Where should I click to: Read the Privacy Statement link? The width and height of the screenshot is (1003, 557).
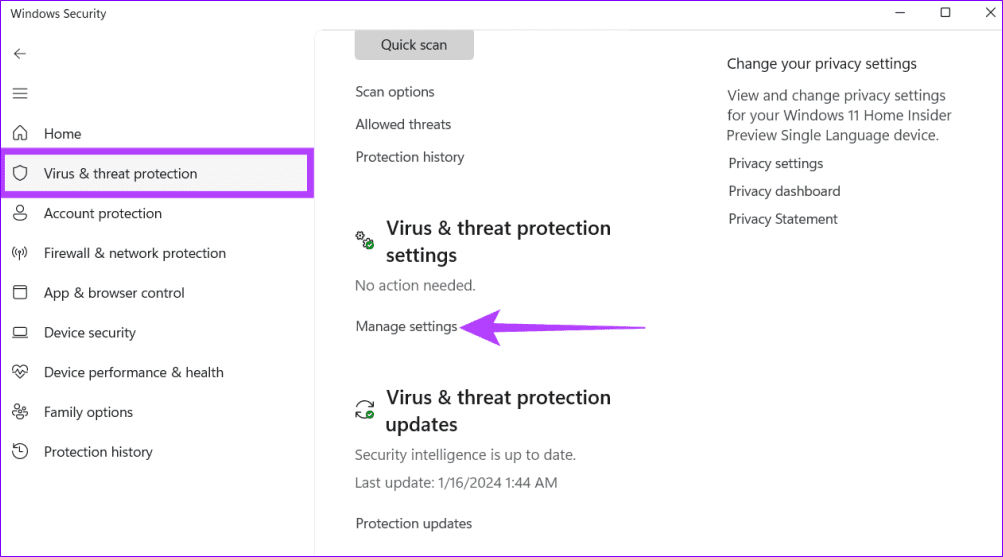(782, 219)
